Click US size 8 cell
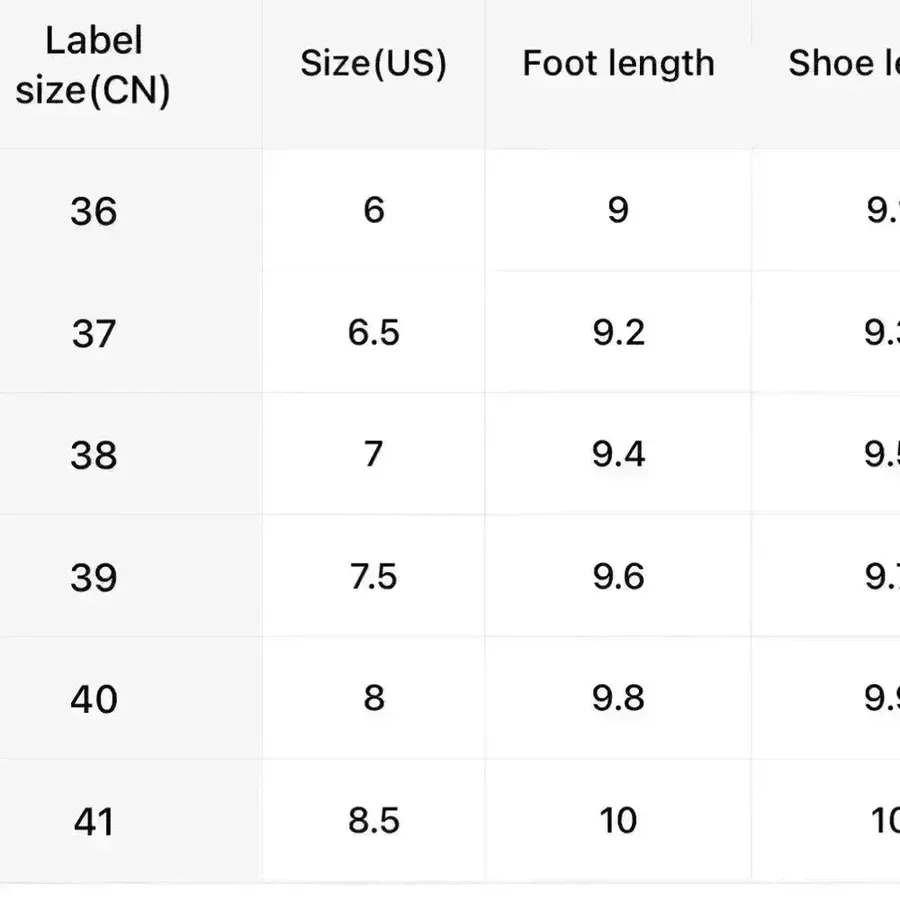This screenshot has height=900, width=900. coord(374,698)
